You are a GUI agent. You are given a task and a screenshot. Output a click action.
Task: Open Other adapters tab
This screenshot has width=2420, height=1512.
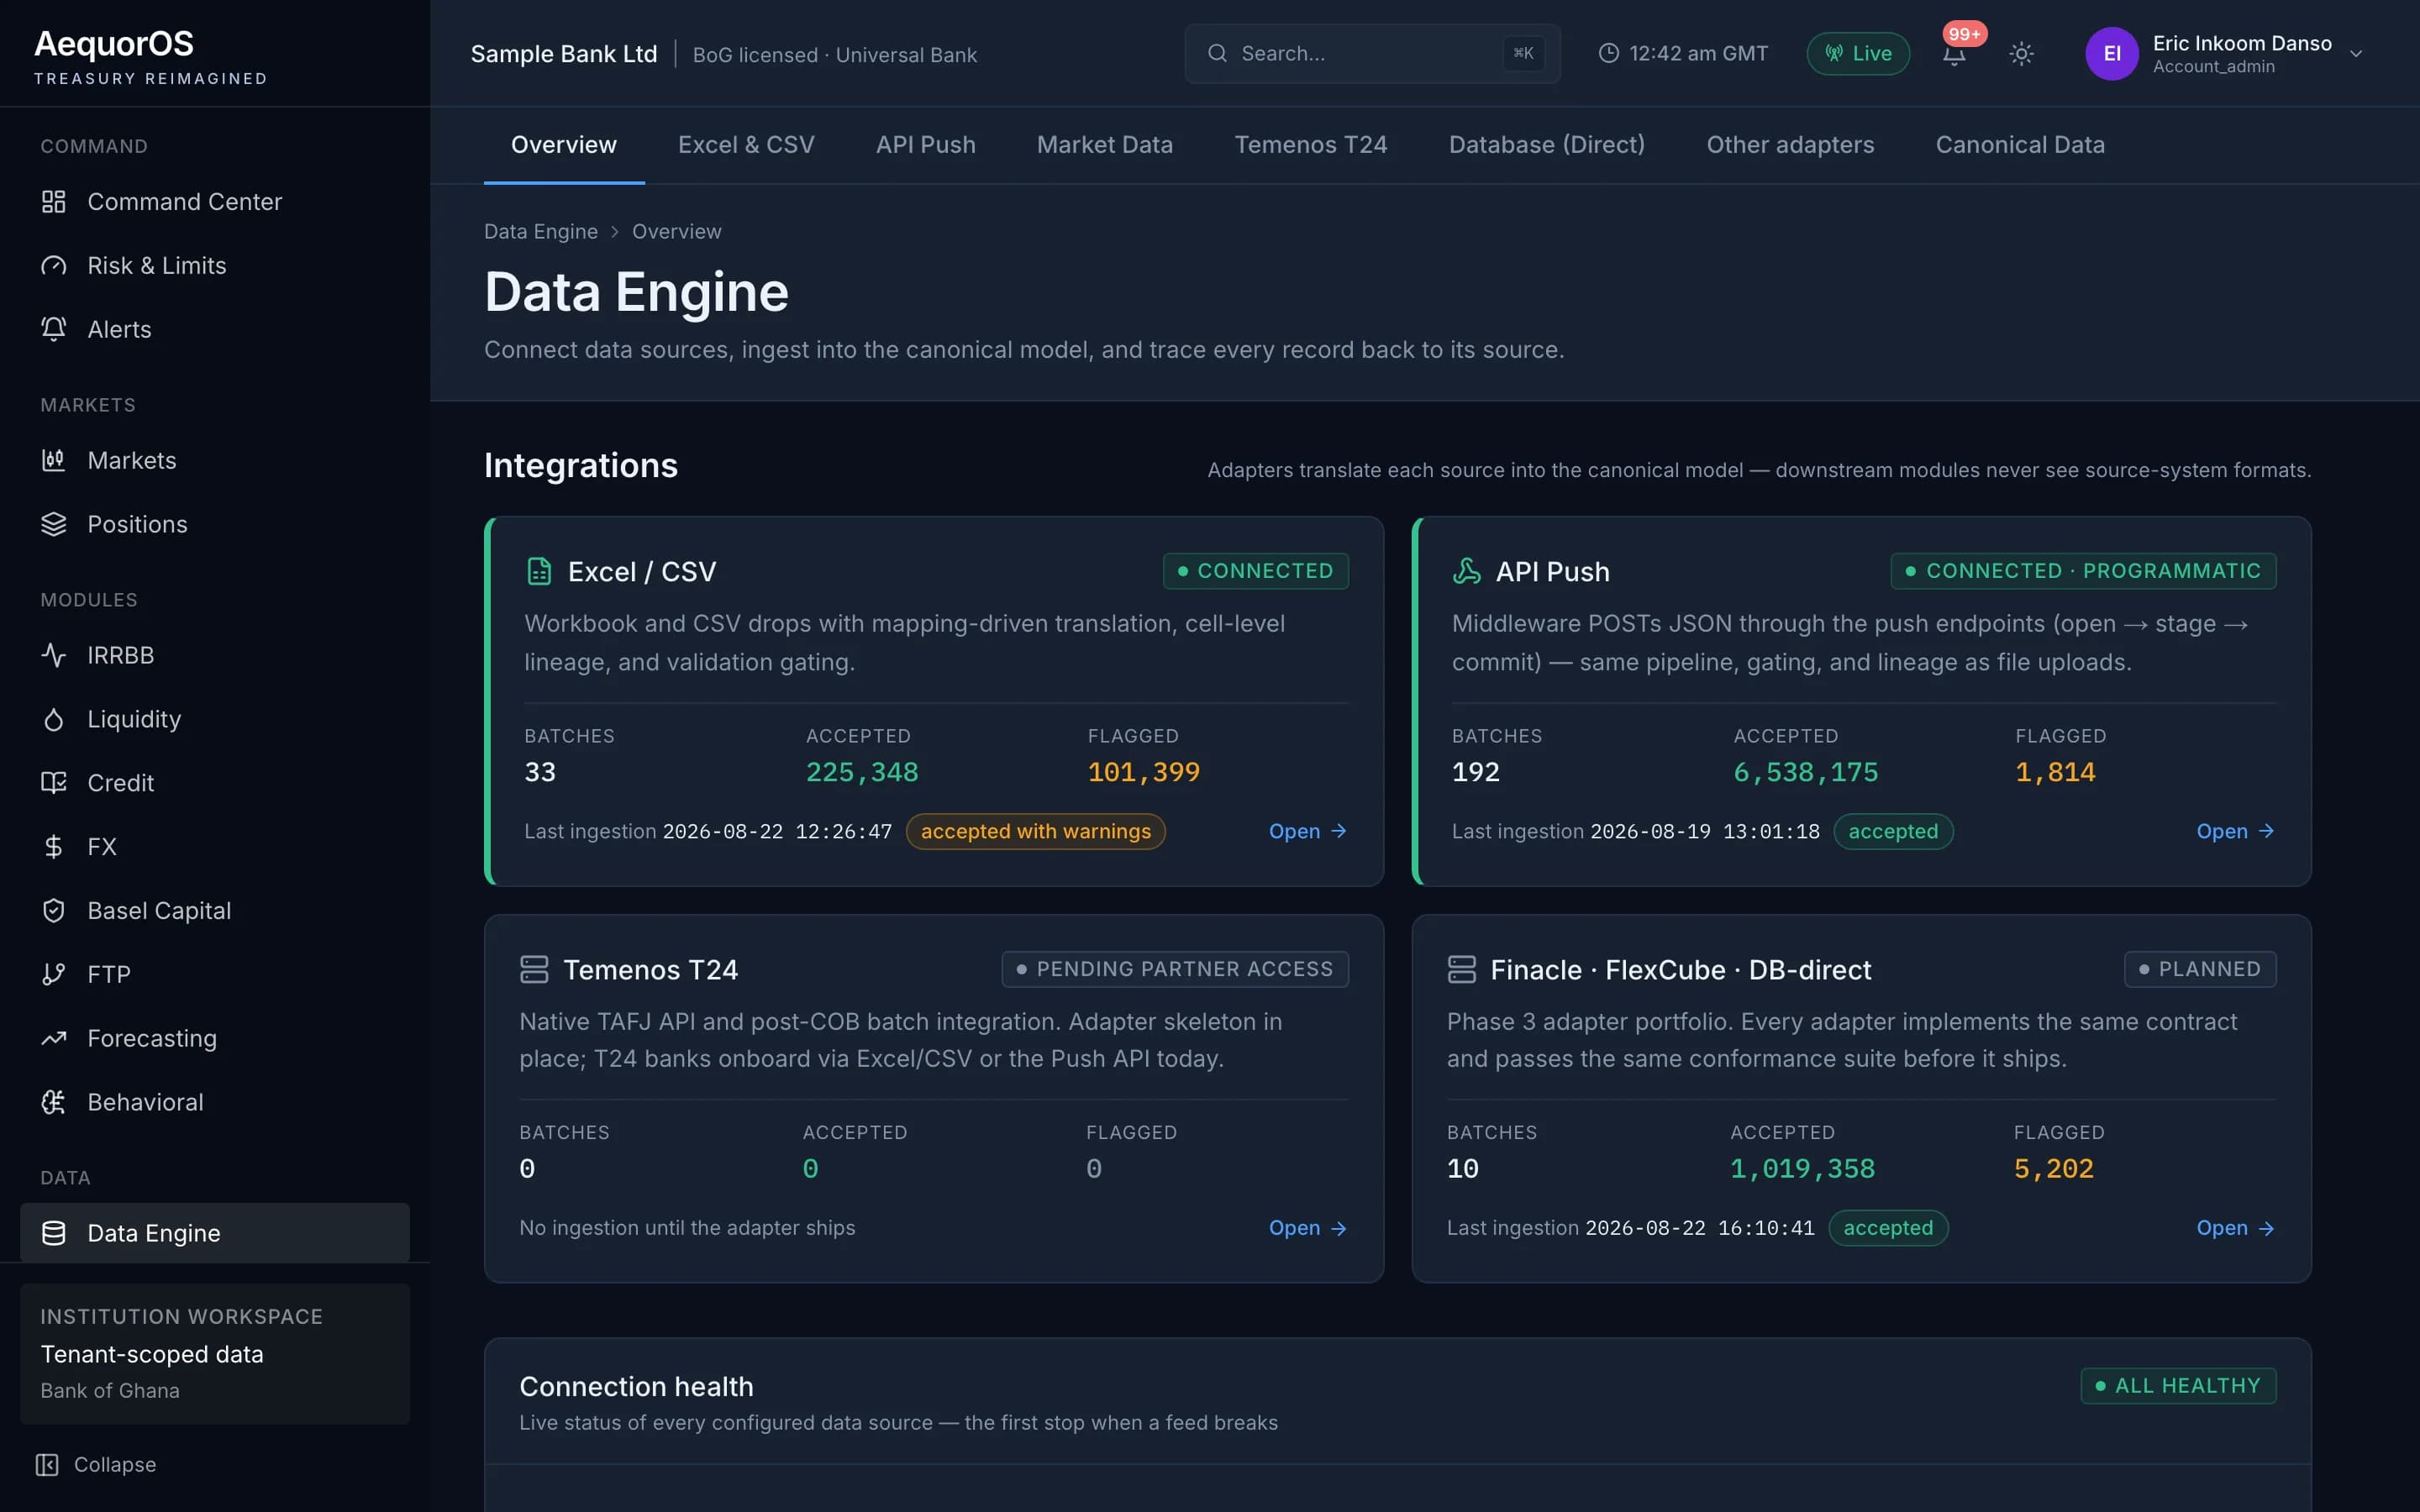pos(1790,145)
